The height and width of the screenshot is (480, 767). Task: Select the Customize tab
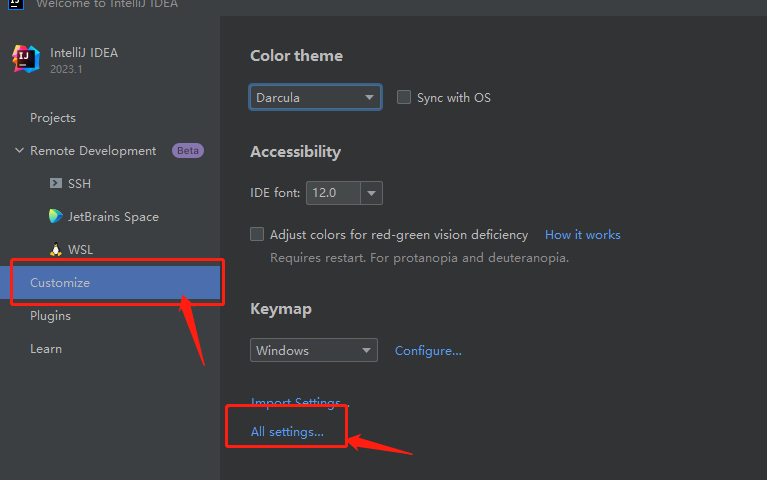pyautogui.click(x=110, y=282)
